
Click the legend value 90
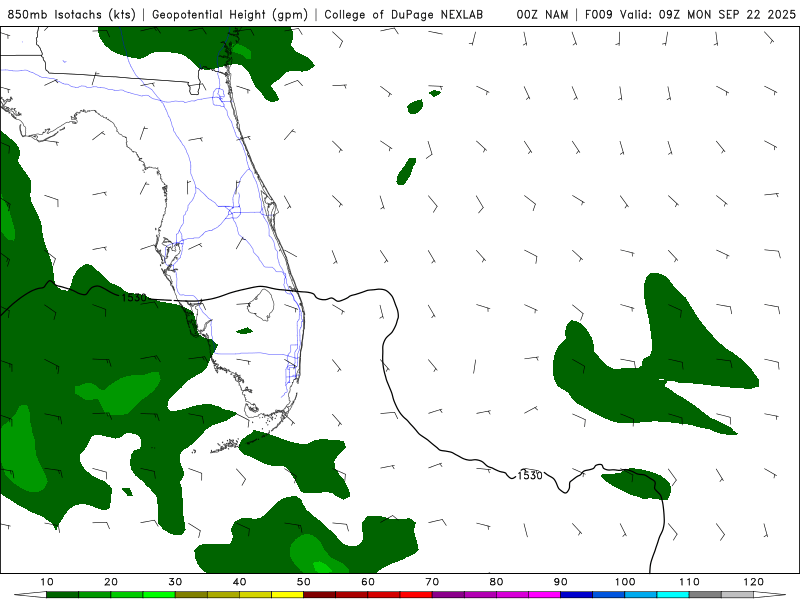(561, 582)
